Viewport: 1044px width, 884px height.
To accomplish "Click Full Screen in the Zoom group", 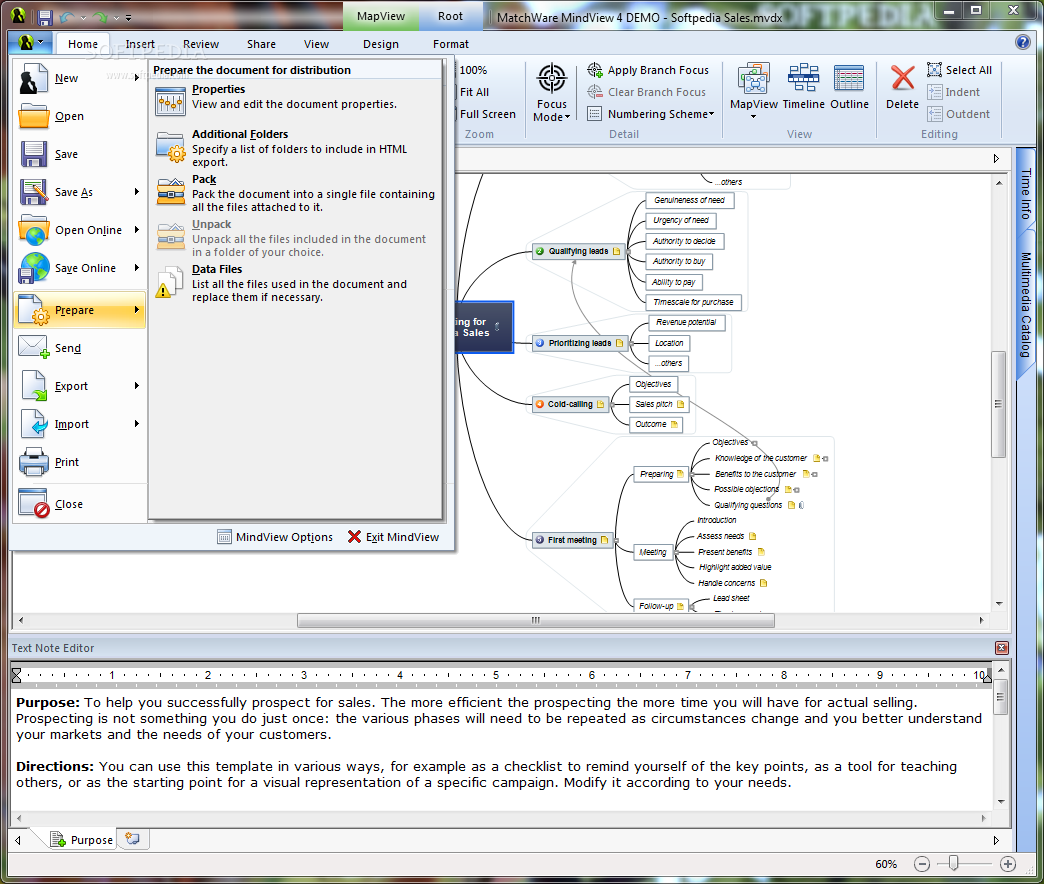I will coord(487,114).
